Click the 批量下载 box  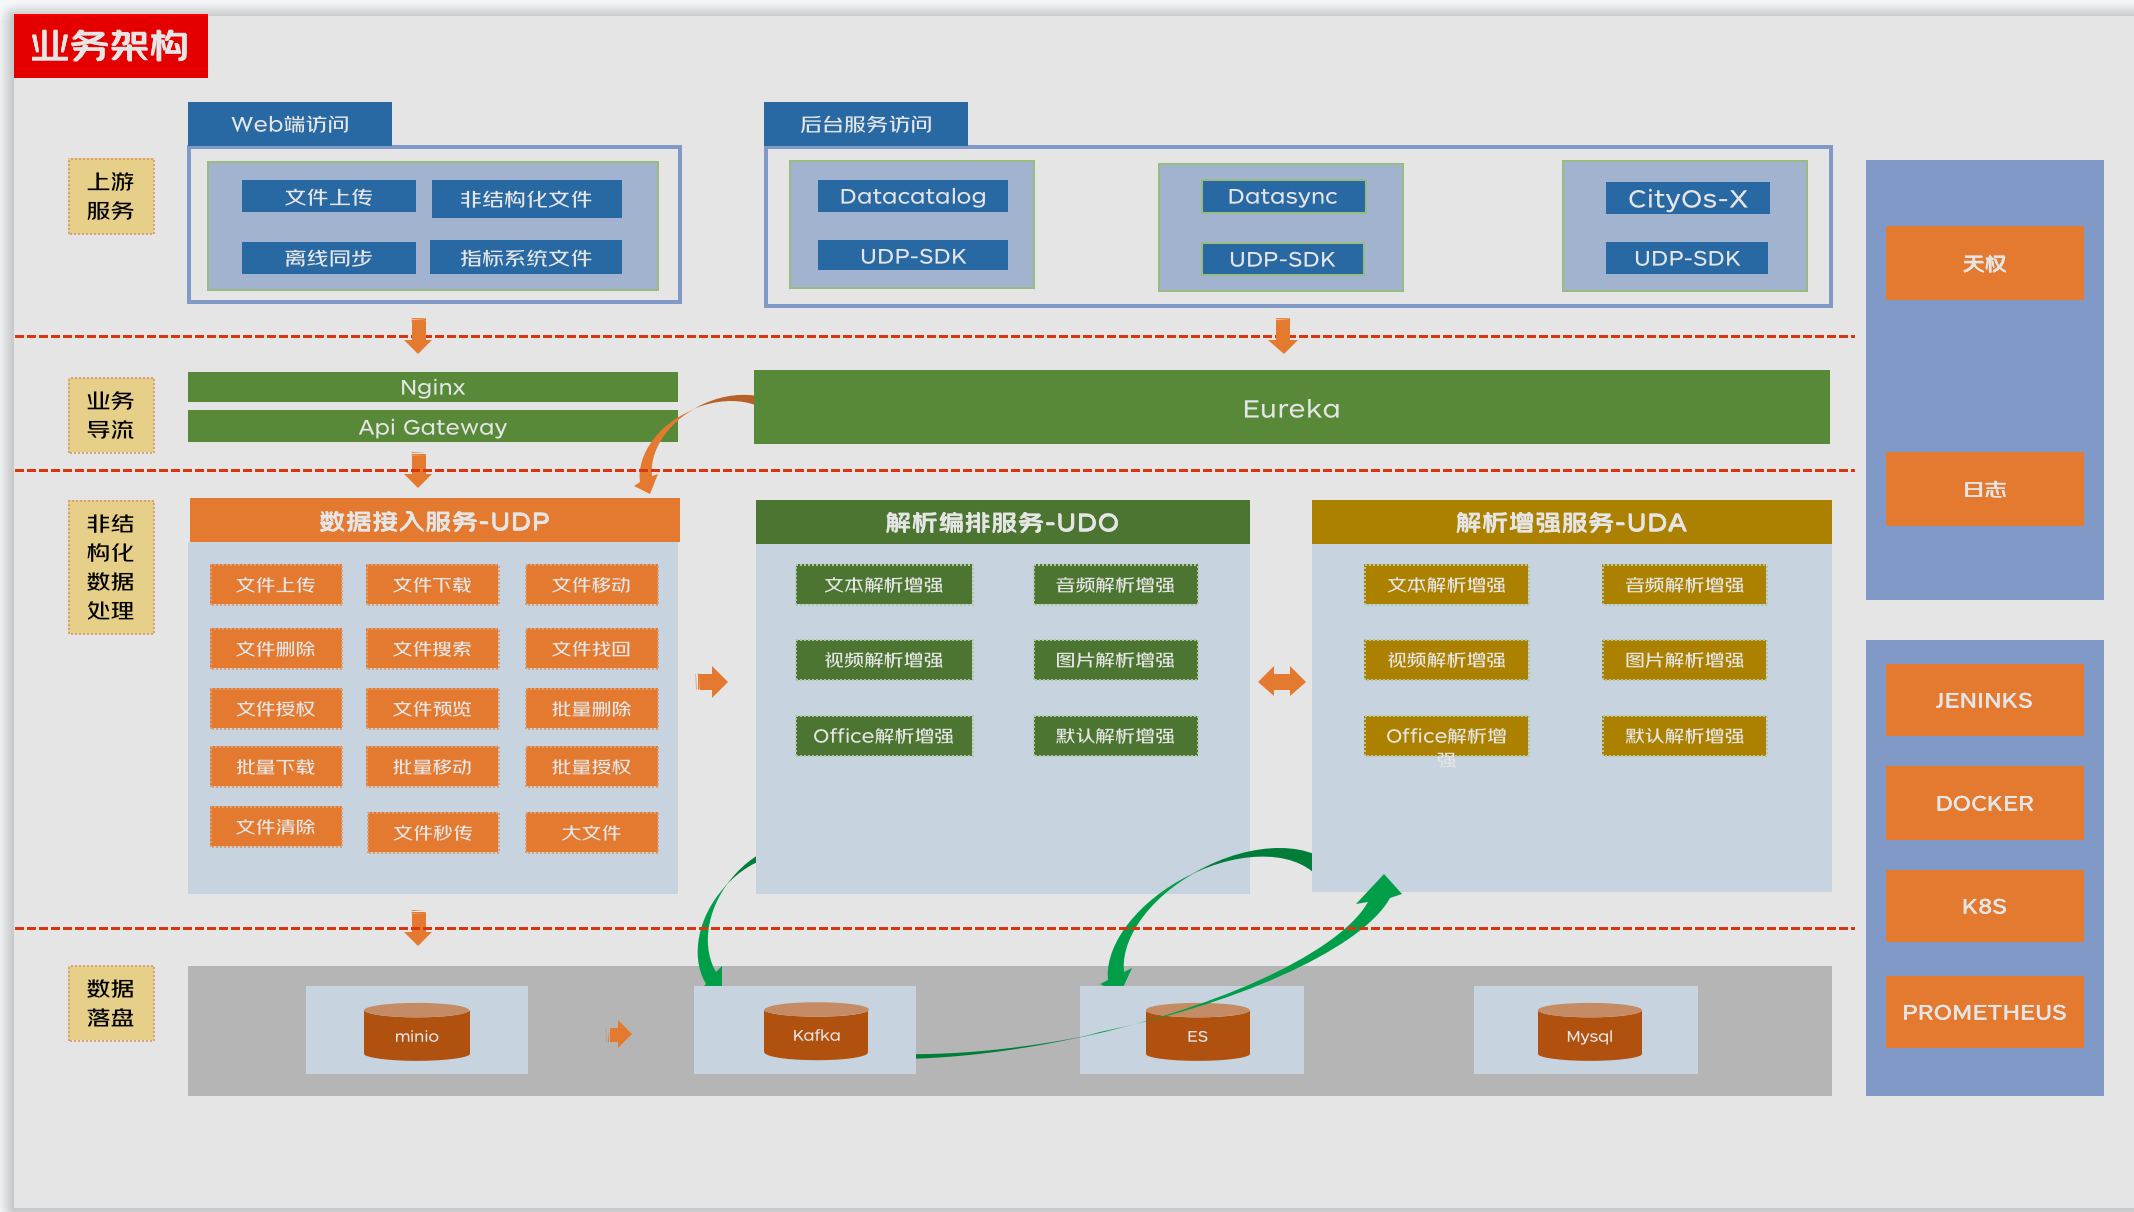(x=276, y=767)
